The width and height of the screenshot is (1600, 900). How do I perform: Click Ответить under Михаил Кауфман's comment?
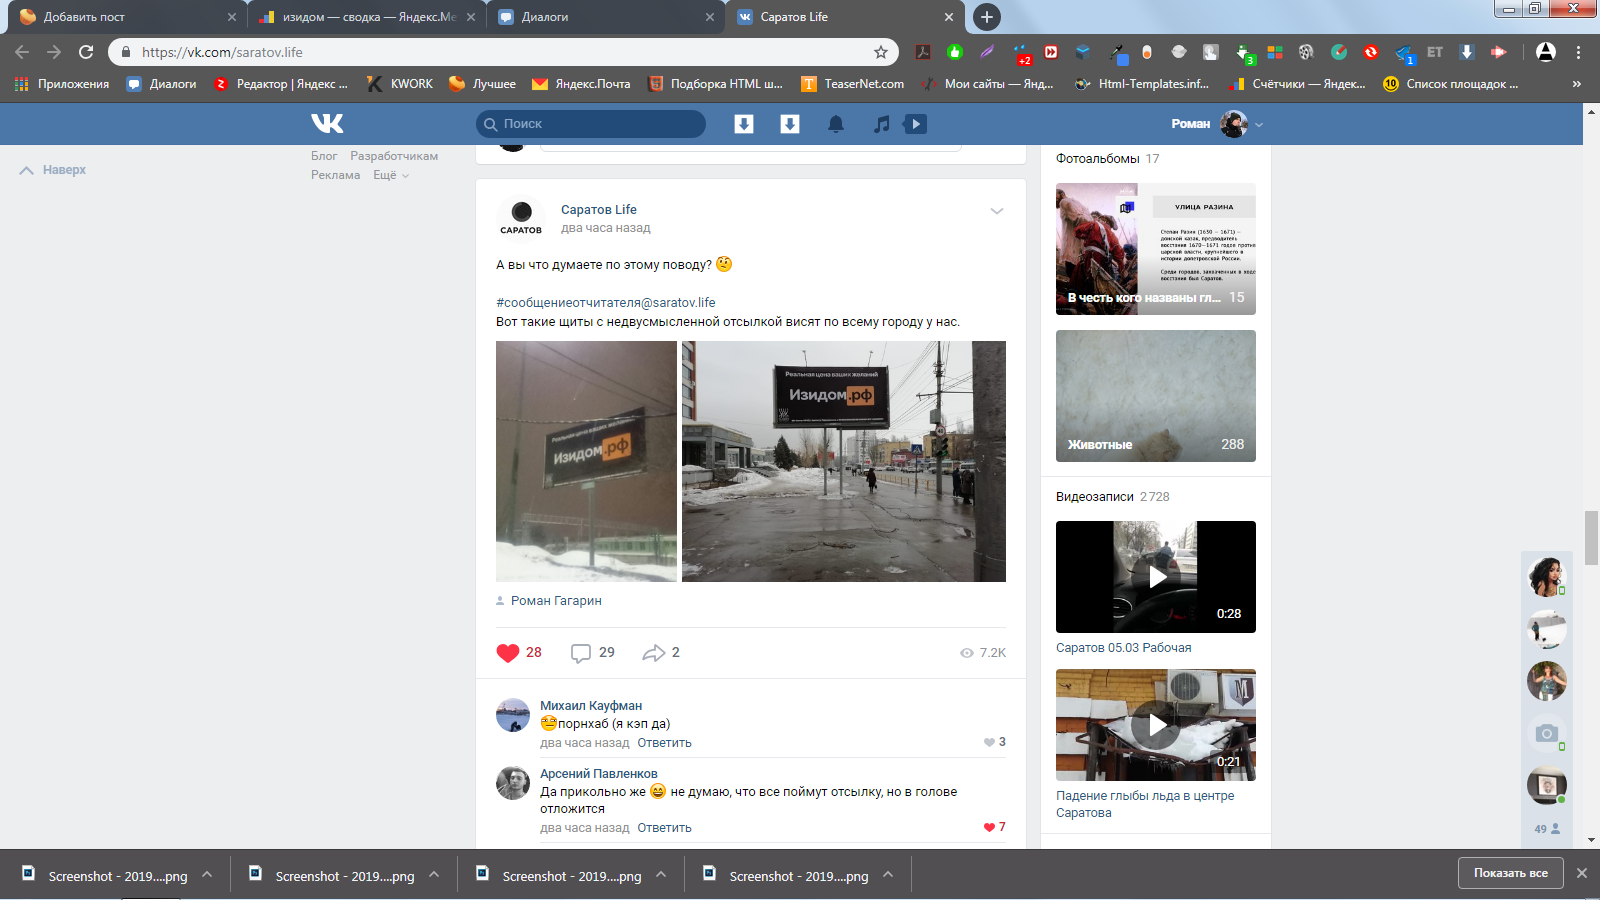coord(664,743)
